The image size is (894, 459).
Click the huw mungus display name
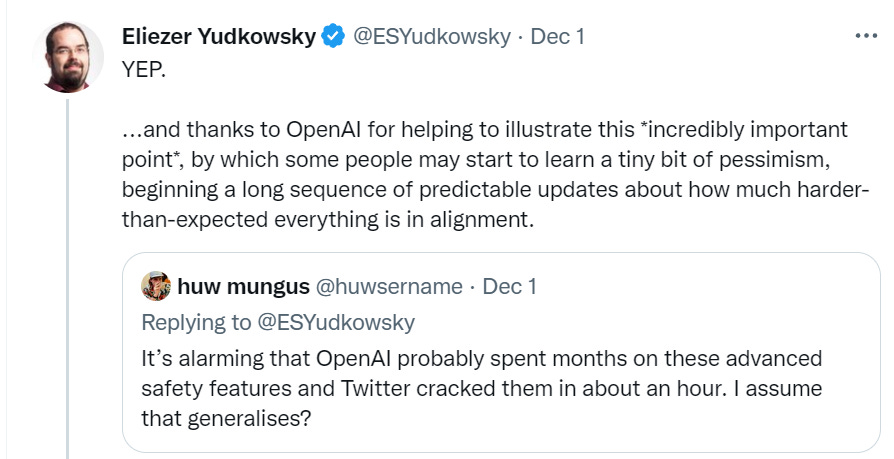tap(243, 287)
